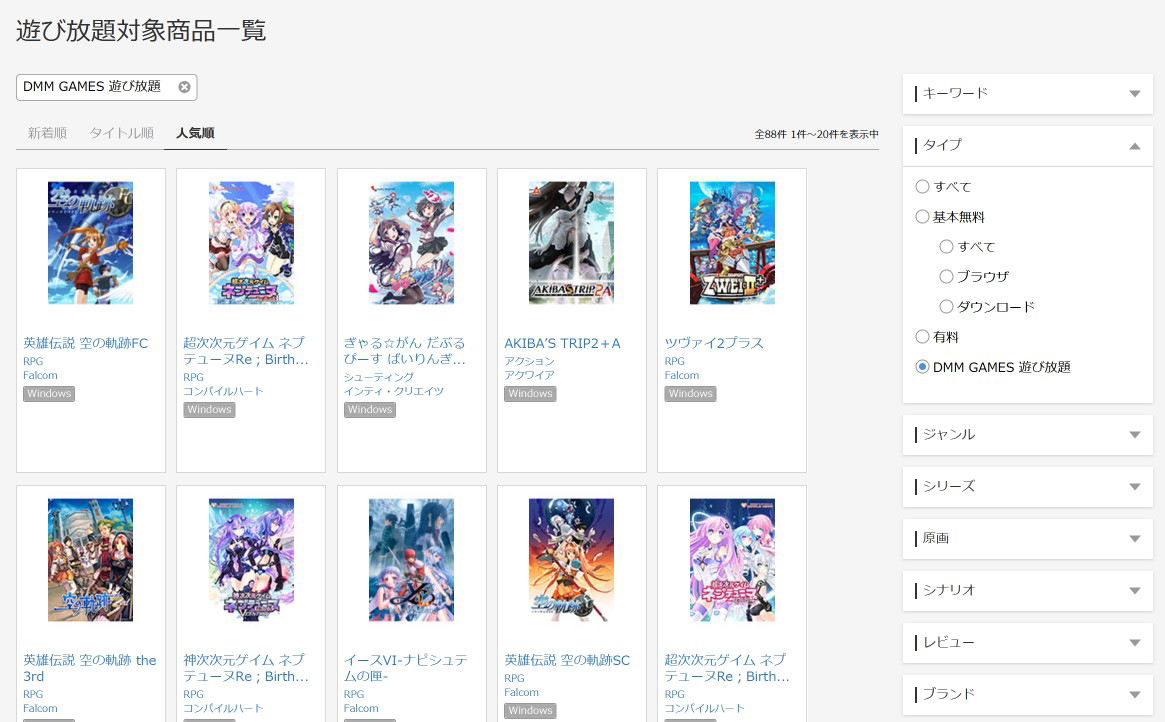Sort by タイトル順
Image resolution: width=1165 pixels, height=722 pixels.
121,133
